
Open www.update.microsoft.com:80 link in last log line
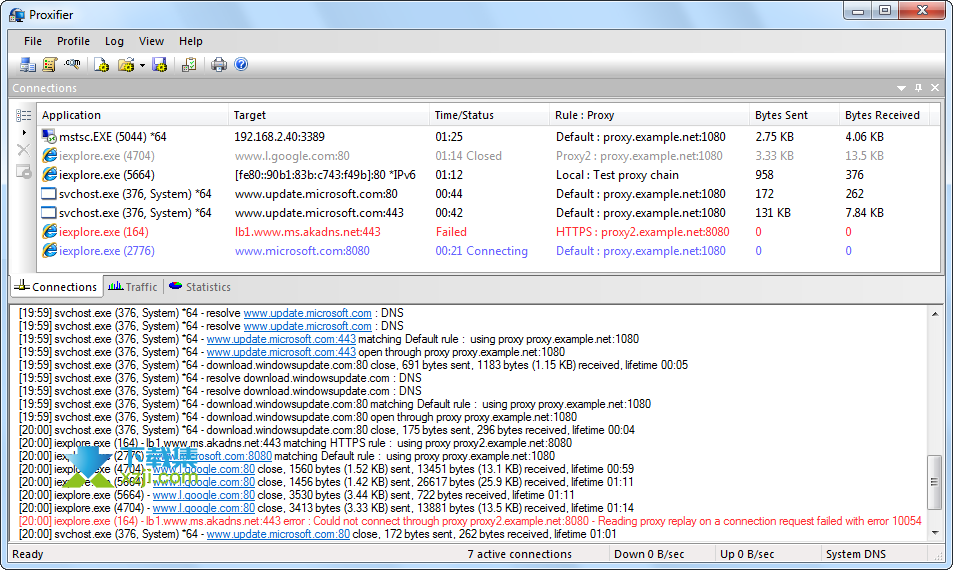(278, 534)
